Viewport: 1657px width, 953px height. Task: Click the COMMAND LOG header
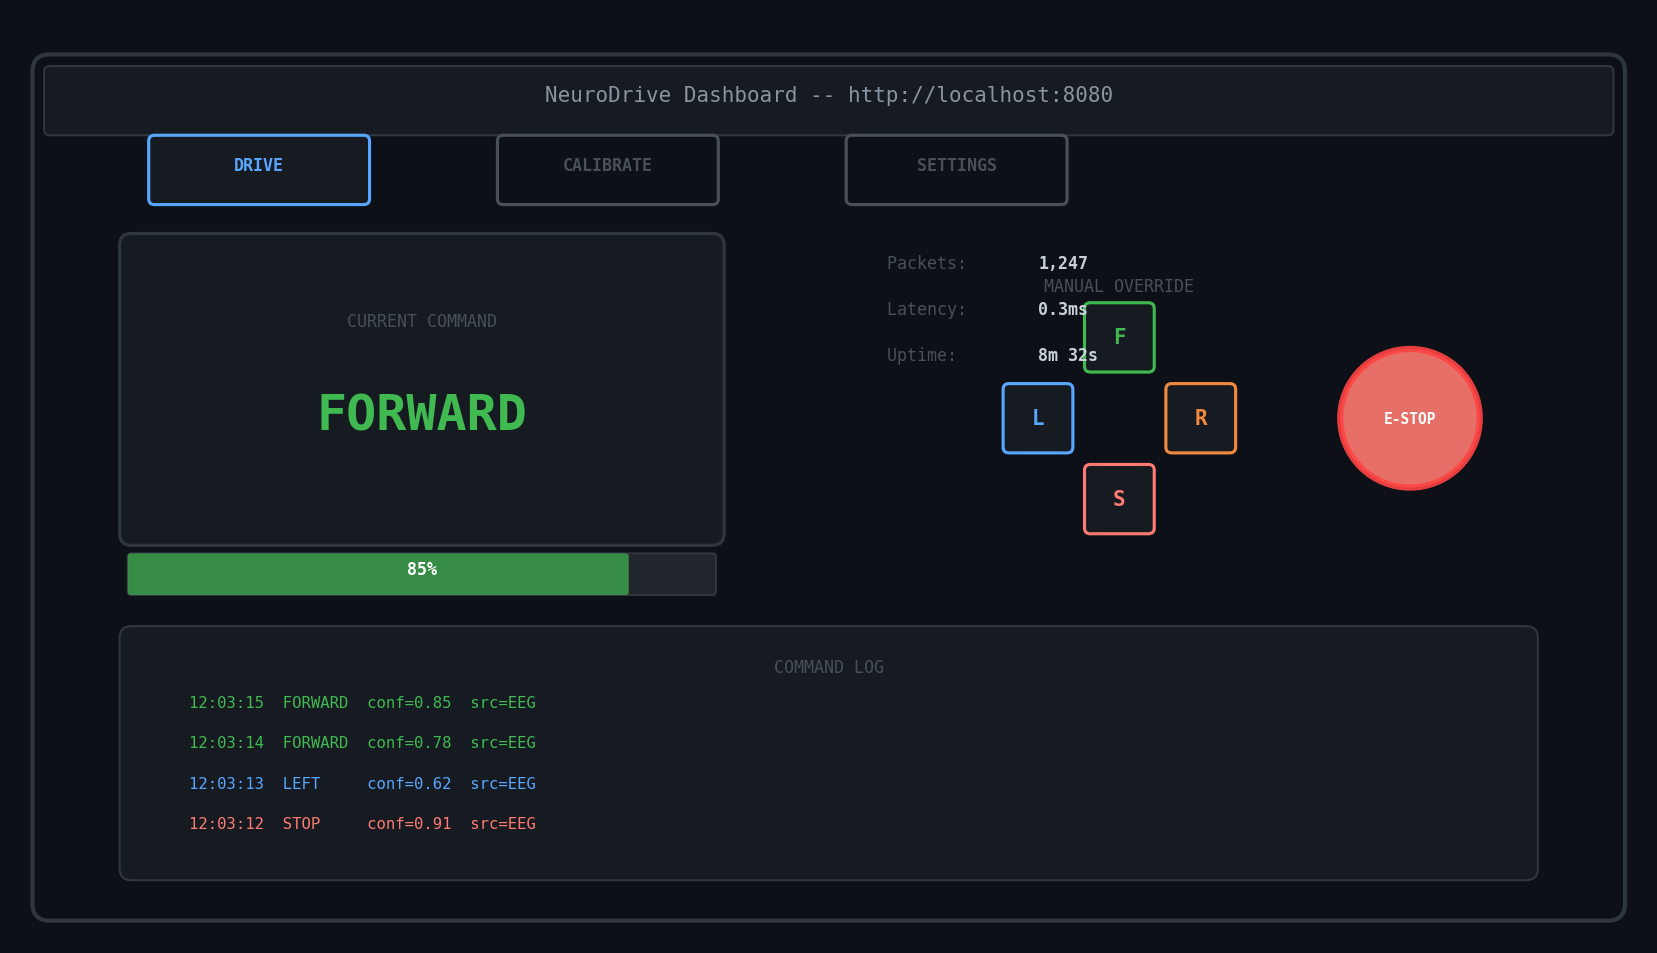[828, 666]
